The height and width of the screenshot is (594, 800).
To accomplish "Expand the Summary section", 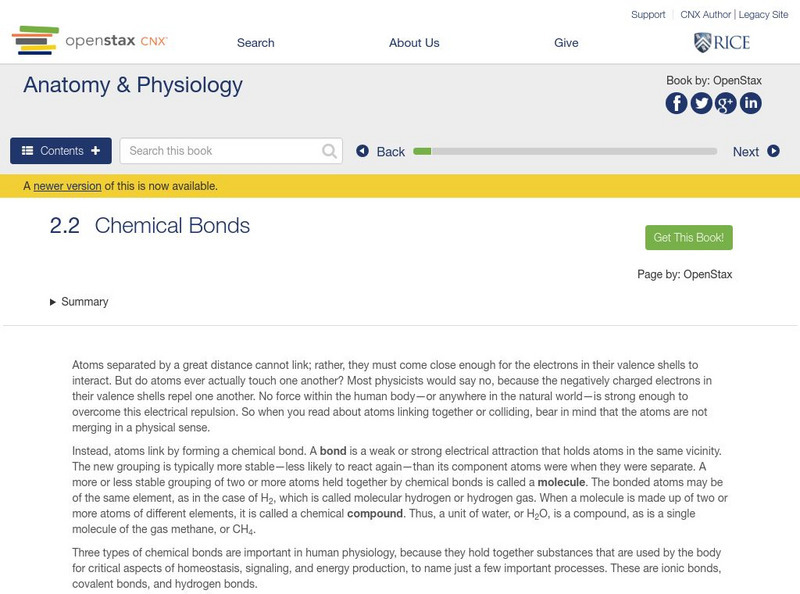I will [x=79, y=302].
